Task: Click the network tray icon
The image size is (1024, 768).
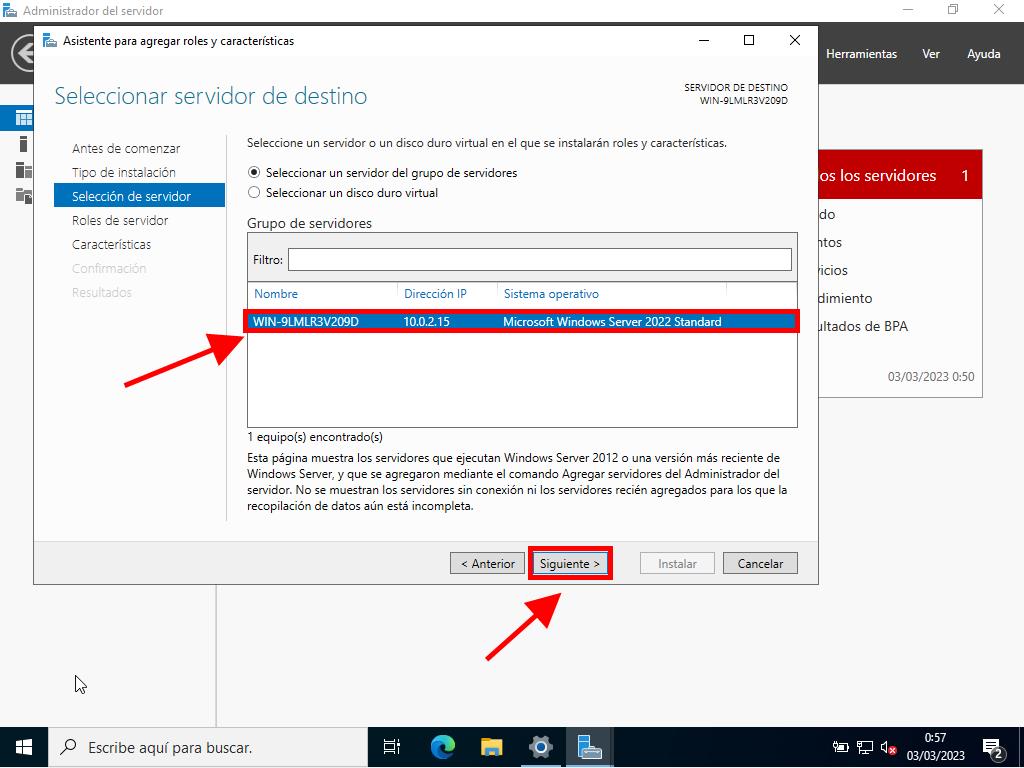Action: (865, 747)
